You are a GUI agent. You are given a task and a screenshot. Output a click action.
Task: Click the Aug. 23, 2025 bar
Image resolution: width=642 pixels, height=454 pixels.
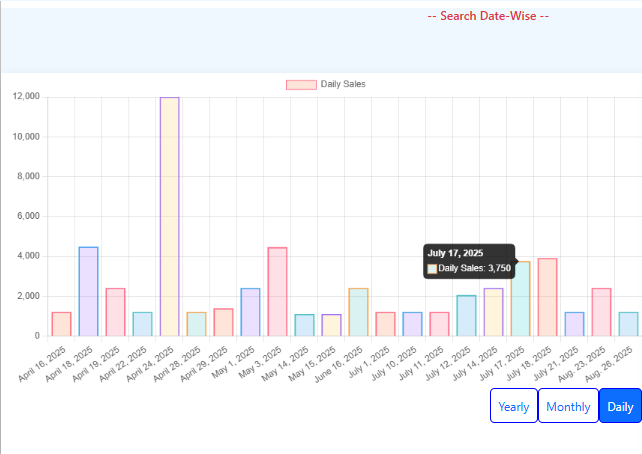click(601, 312)
